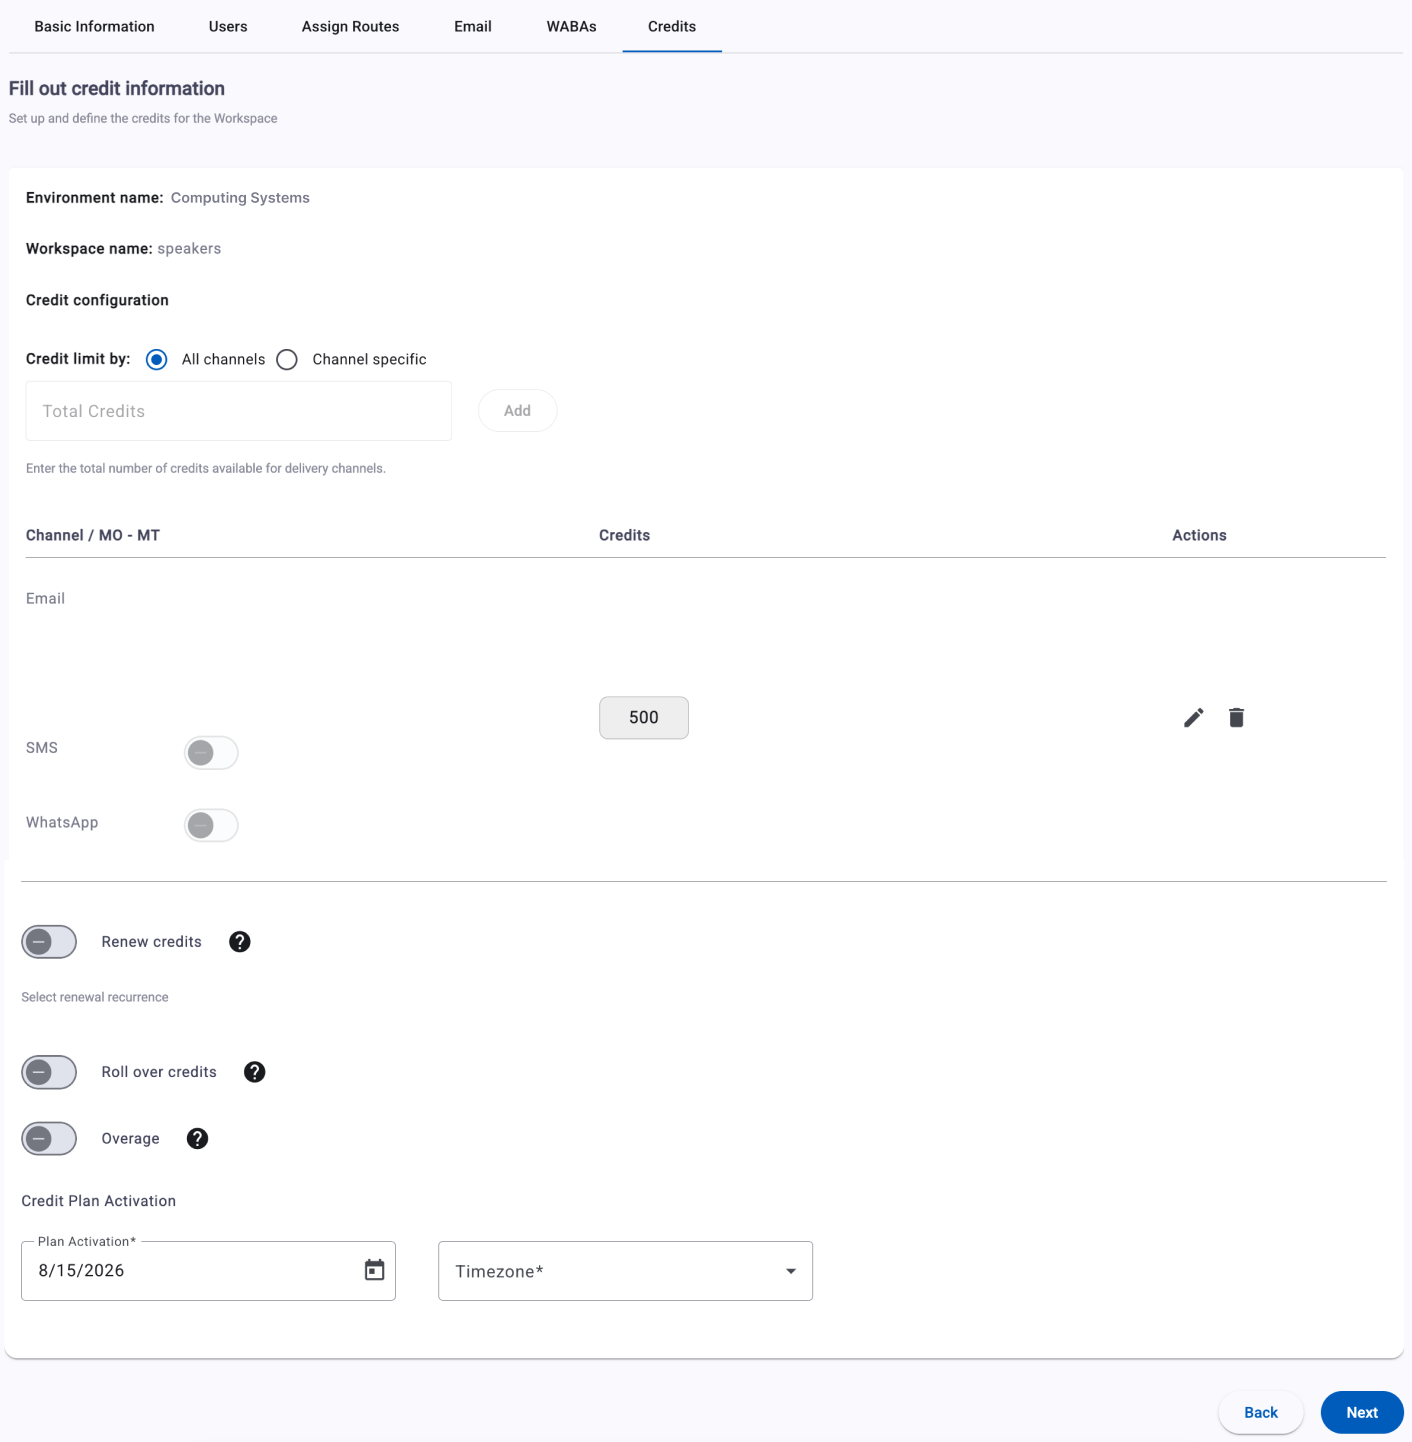The image size is (1412, 1442).
Task: Open the Email tab
Action: (473, 27)
